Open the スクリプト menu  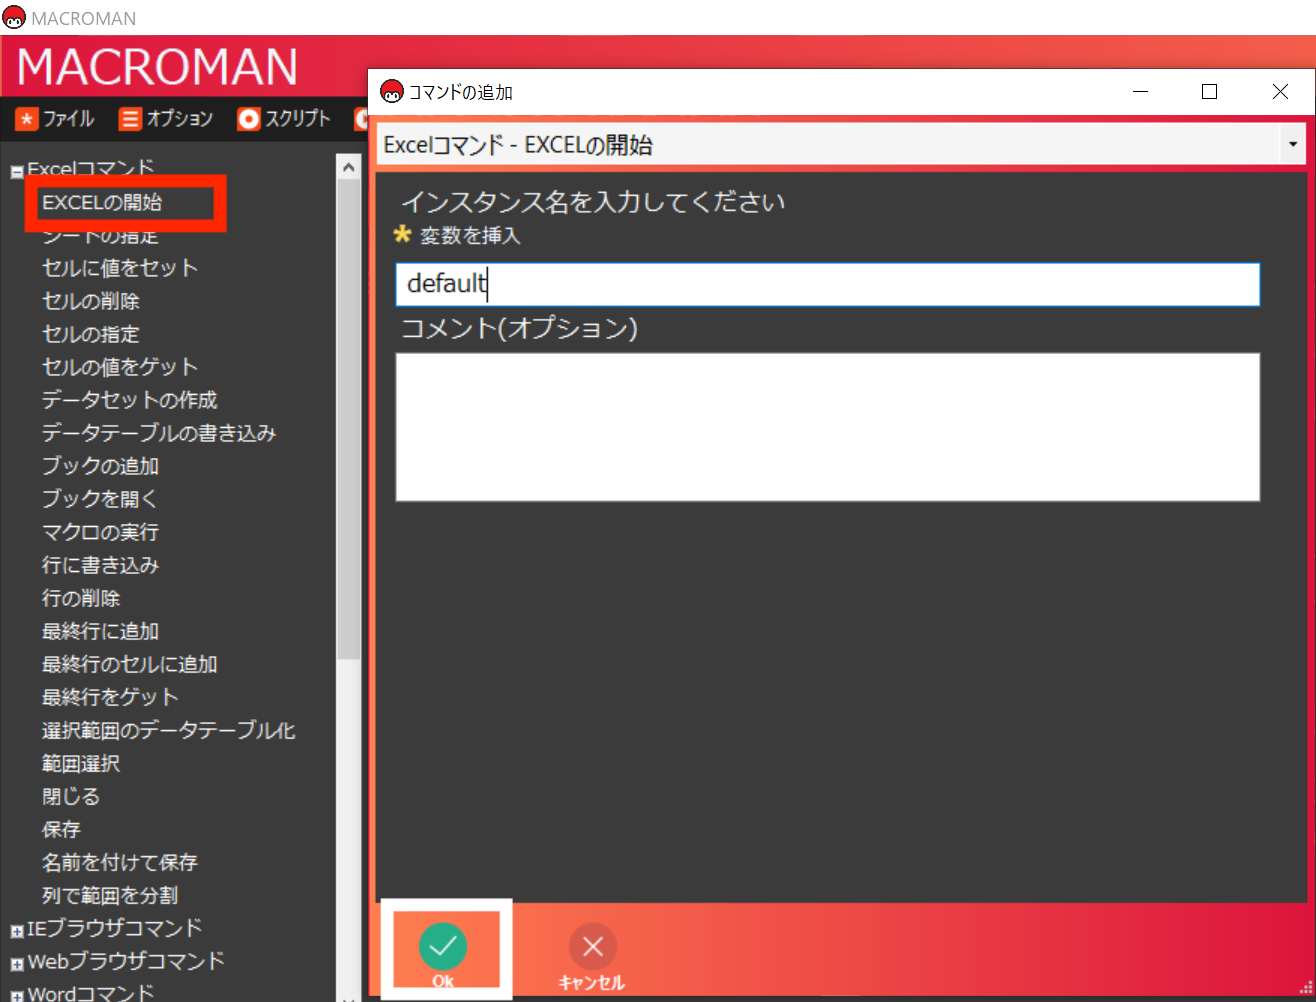[x=284, y=119]
